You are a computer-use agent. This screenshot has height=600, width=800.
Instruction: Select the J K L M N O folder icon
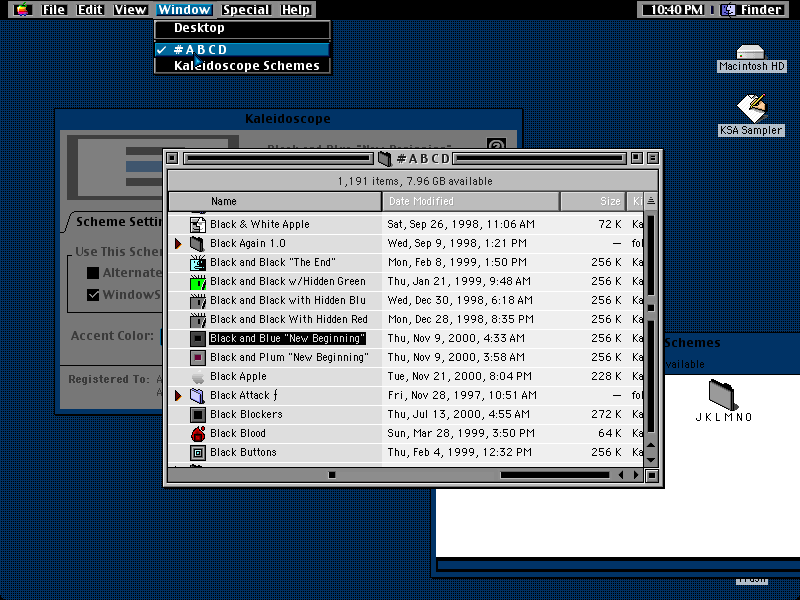tap(723, 394)
